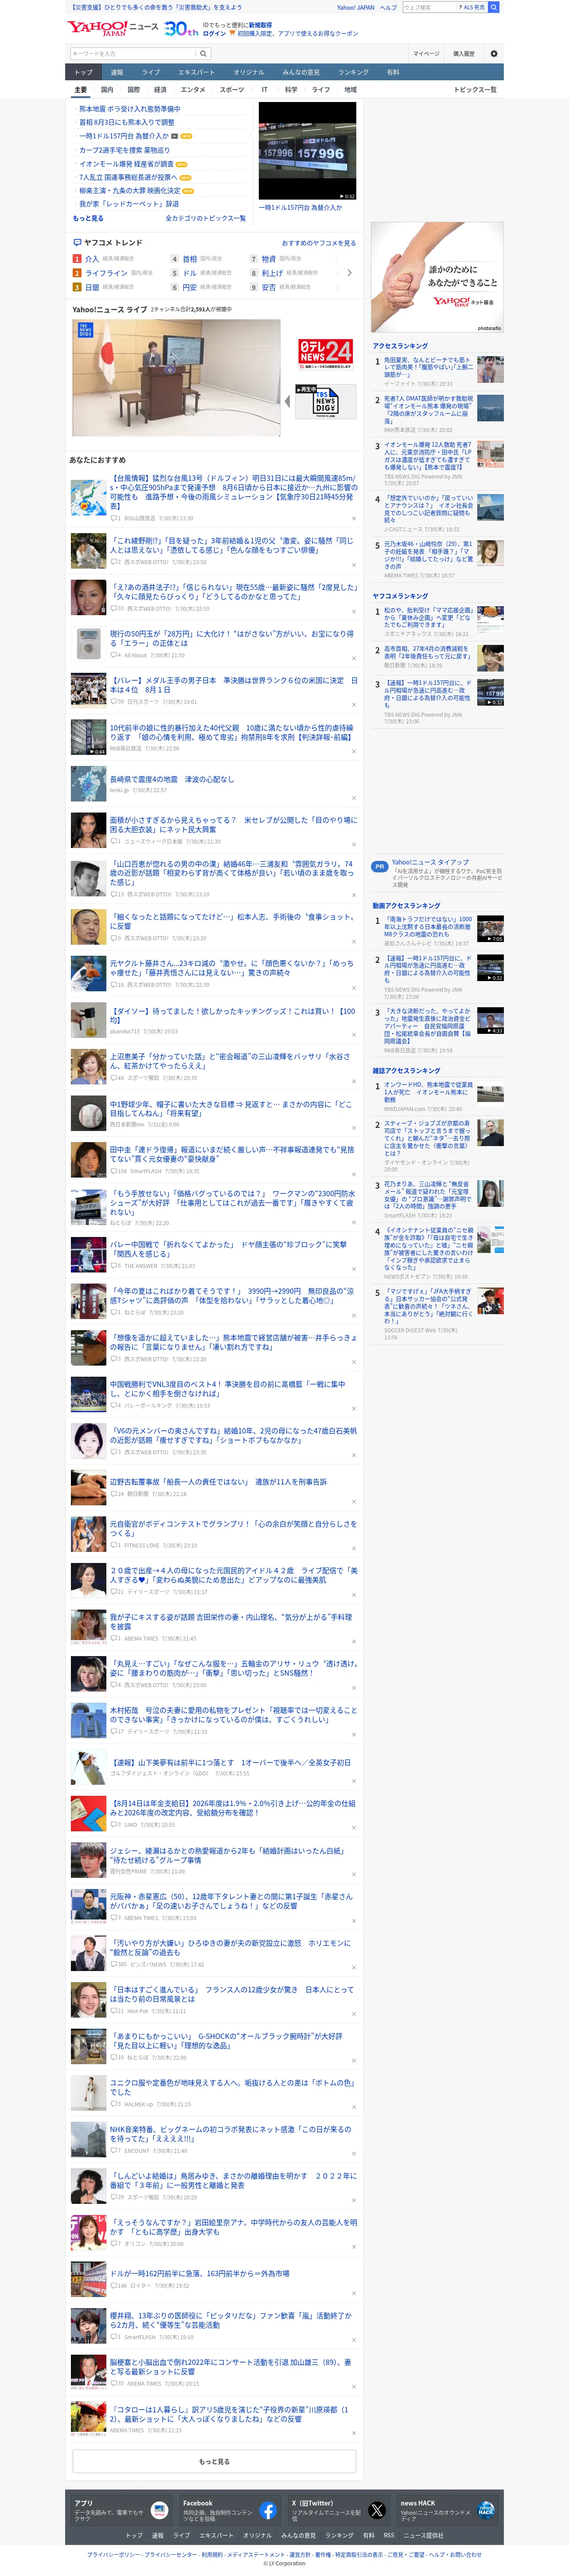
Task: Expand more topics with もっと見る under headlines
Action: (x=88, y=218)
